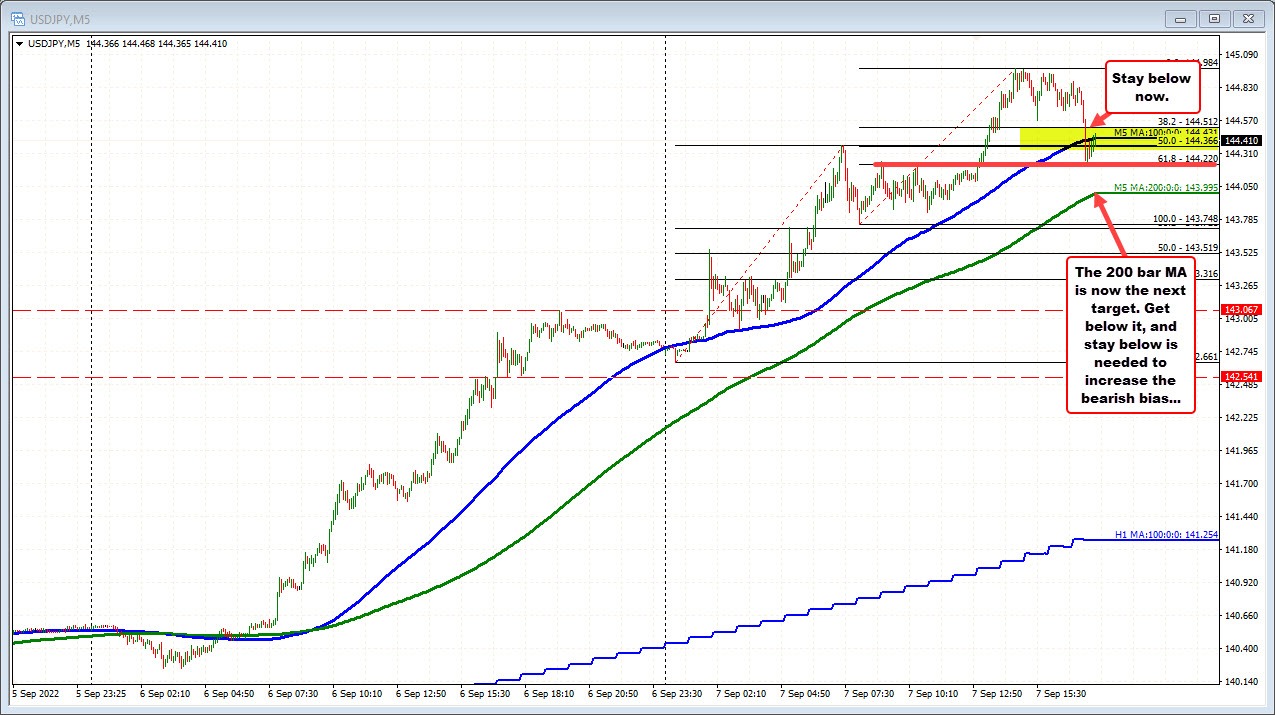Select the Fibonacci label '61.8 - 144.220'

pyautogui.click(x=1186, y=159)
